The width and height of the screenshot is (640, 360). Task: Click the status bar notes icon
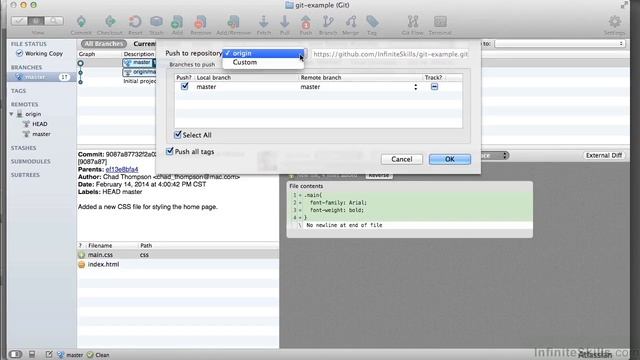[x=49, y=354]
